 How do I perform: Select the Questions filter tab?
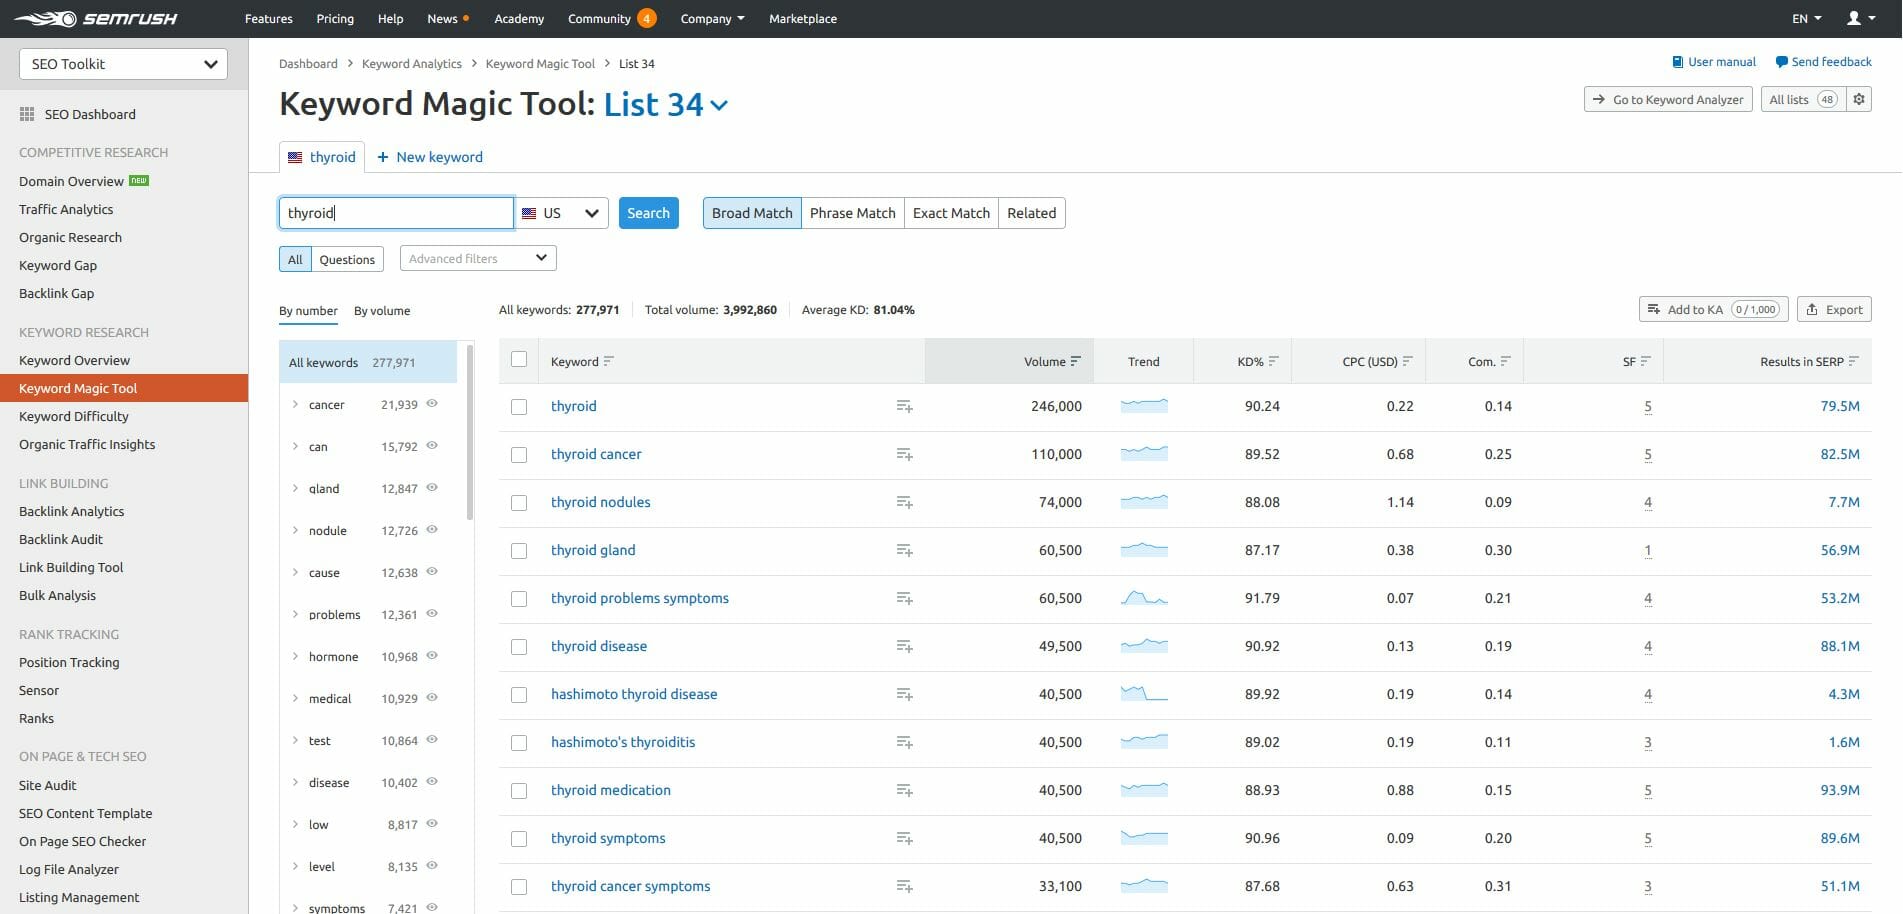pos(347,259)
